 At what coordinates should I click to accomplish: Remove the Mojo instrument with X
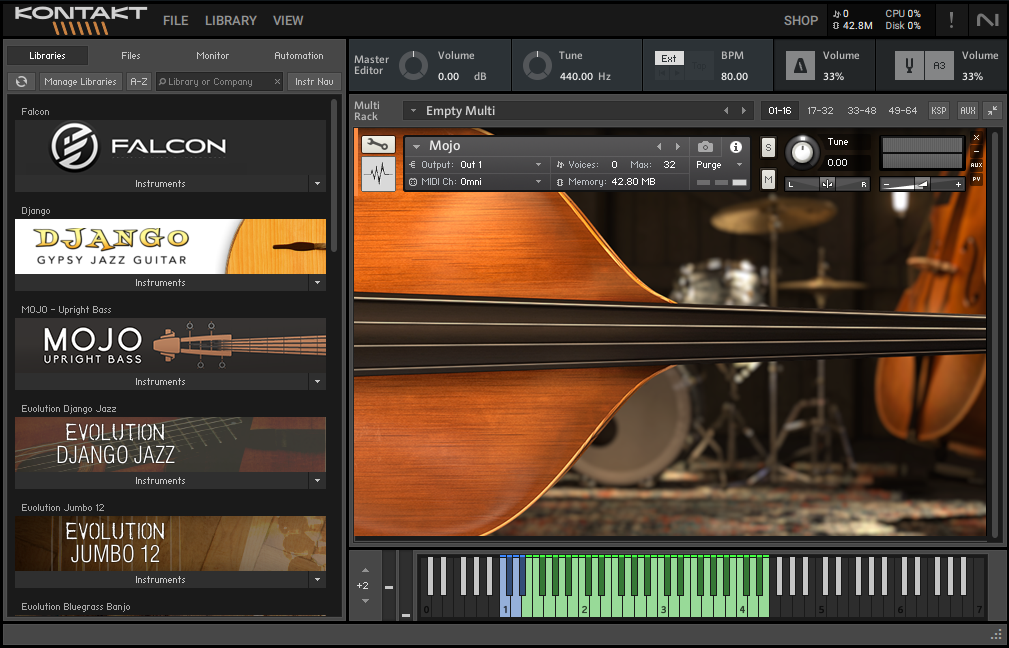[x=976, y=138]
